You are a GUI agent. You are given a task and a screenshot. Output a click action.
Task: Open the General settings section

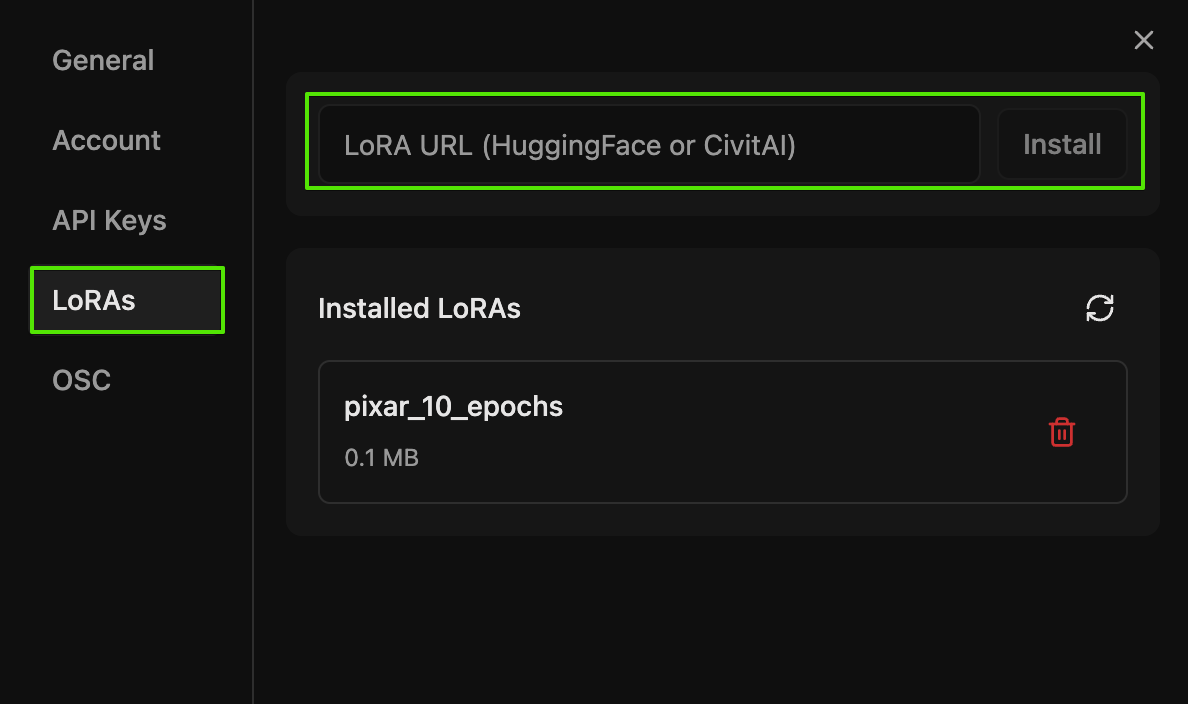tap(103, 60)
